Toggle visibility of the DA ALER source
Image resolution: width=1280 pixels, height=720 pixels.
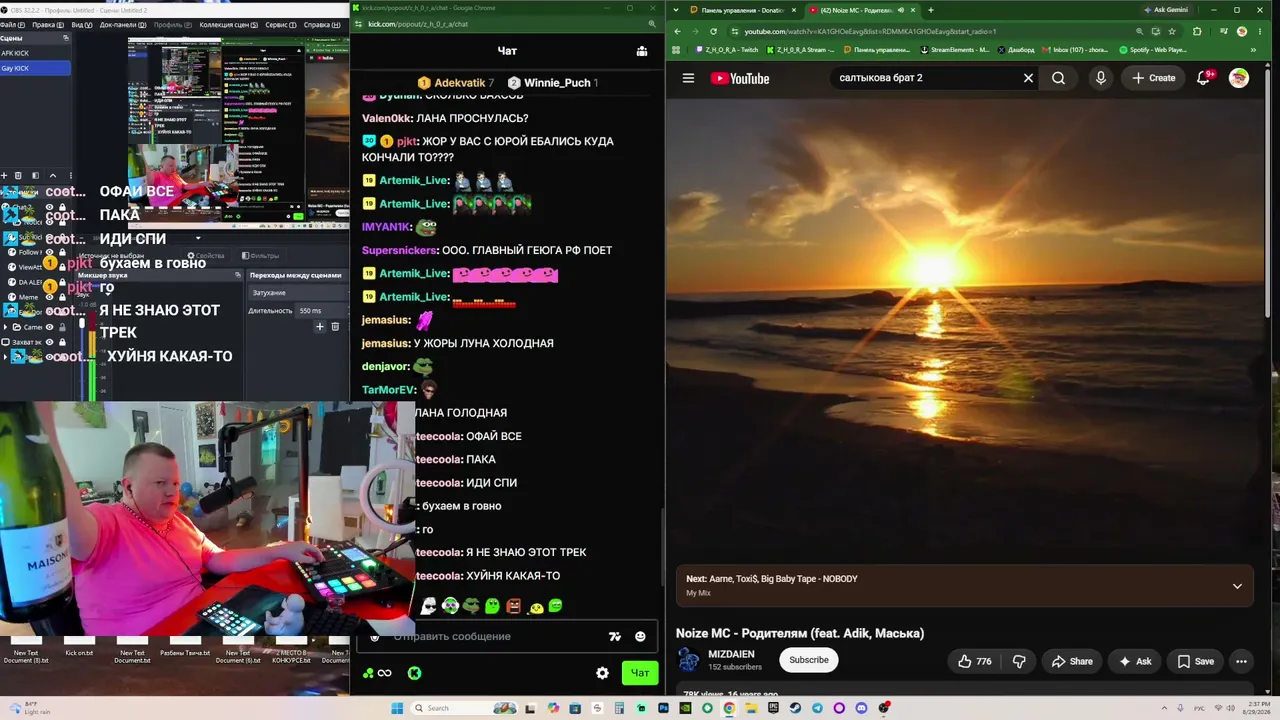[x=50, y=282]
